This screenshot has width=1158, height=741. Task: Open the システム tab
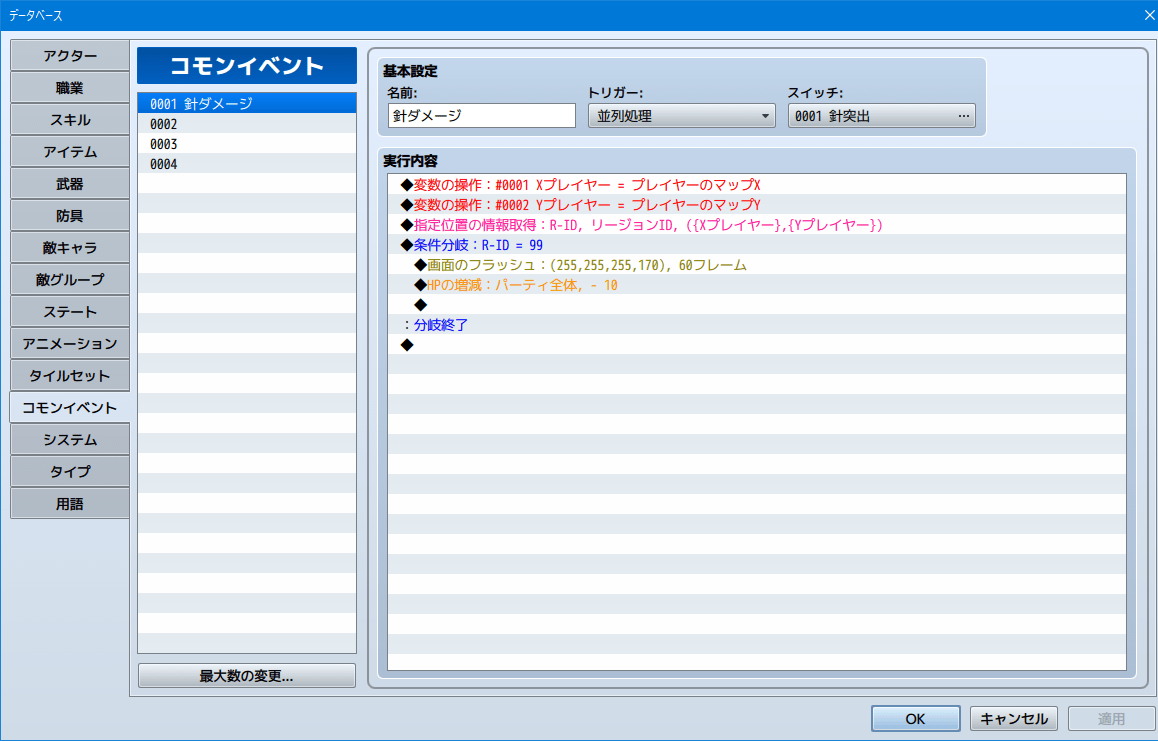pyautogui.click(x=70, y=440)
